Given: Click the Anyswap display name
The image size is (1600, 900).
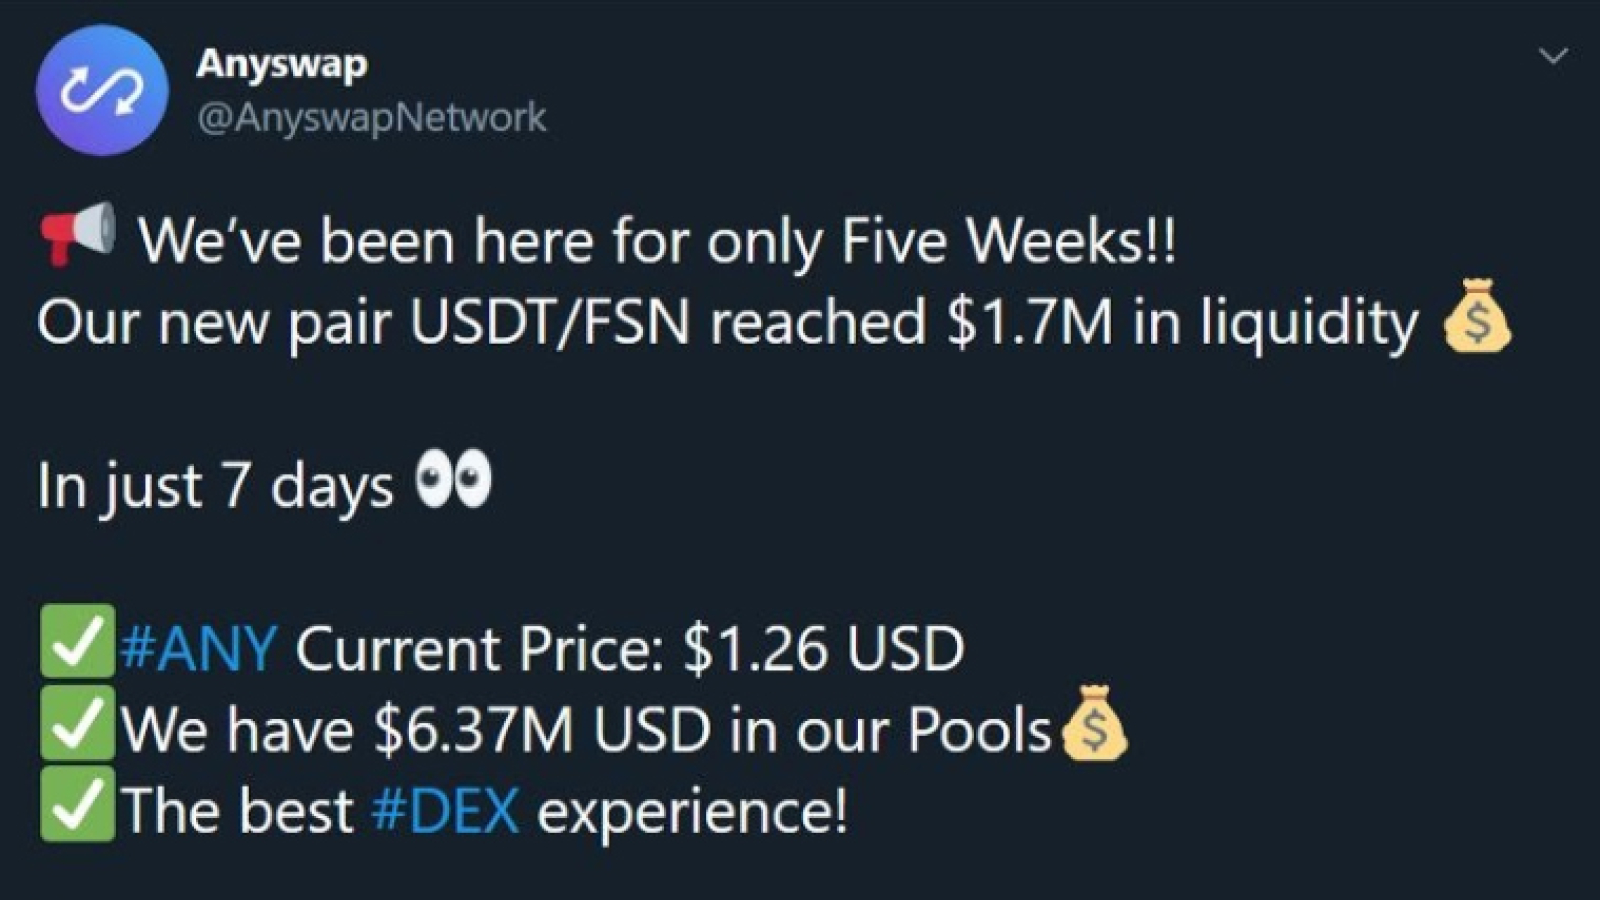Looking at the screenshot, I should click(x=282, y=64).
